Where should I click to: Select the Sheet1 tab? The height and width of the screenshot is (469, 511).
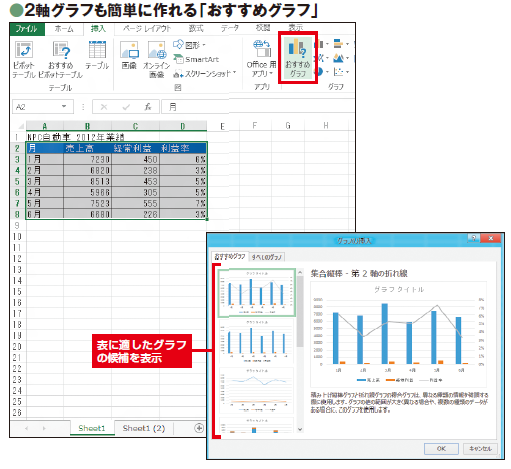(x=92, y=428)
